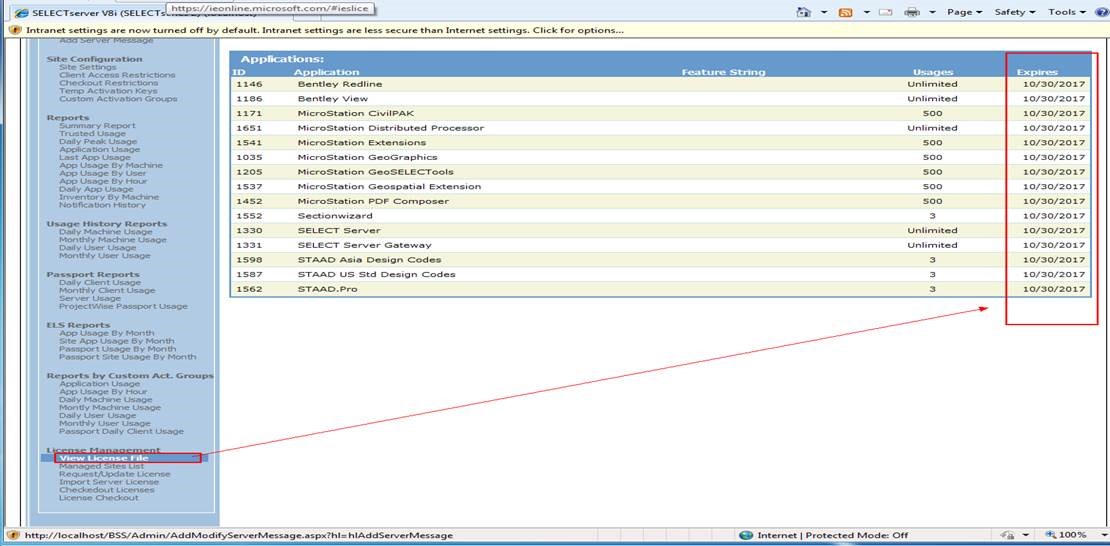Open Temp Activation Keys link

pyautogui.click(x=108, y=91)
